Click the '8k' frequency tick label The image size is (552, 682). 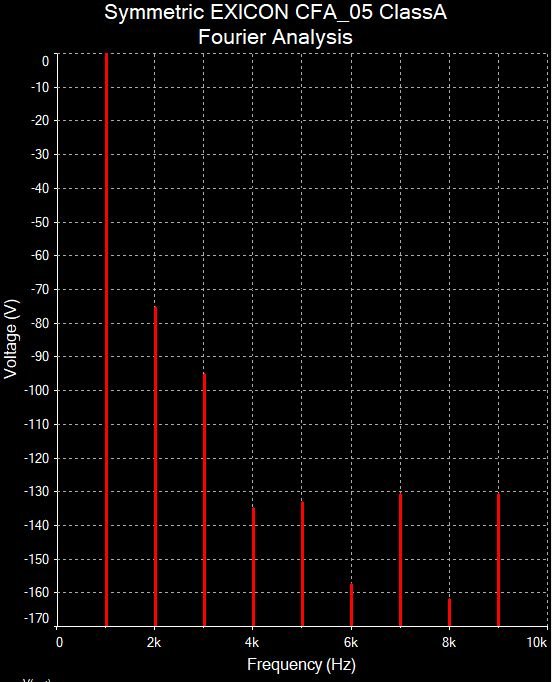[x=449, y=642]
